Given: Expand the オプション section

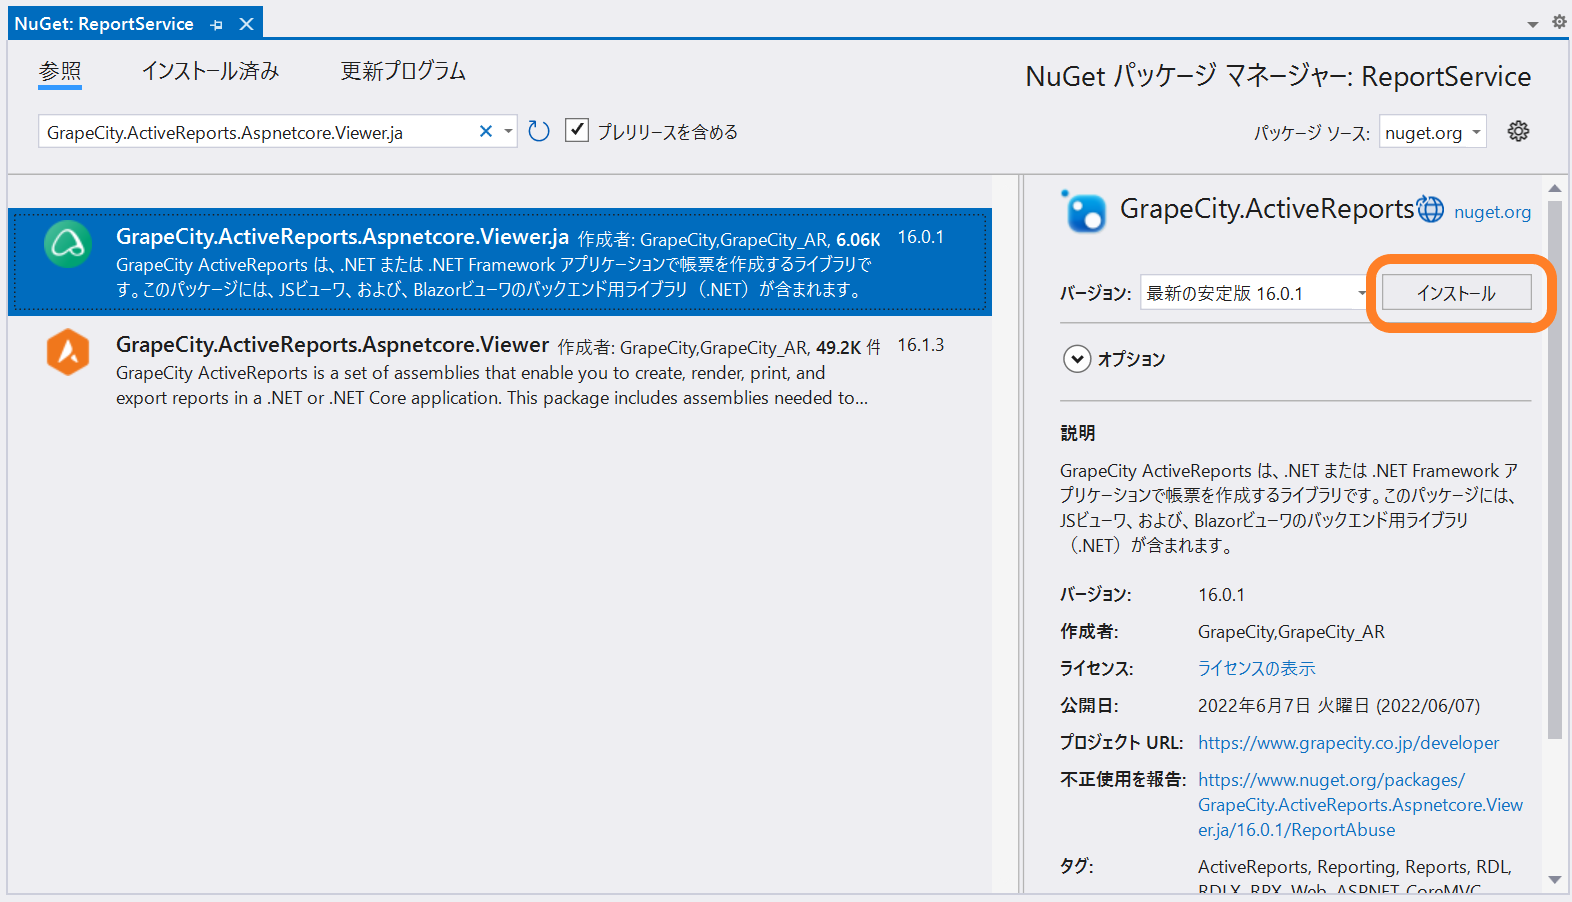Looking at the screenshot, I should pyautogui.click(x=1077, y=359).
